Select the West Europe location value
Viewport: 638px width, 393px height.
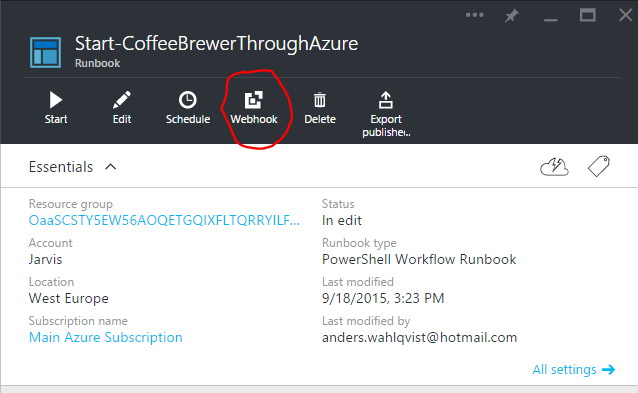click(x=68, y=298)
